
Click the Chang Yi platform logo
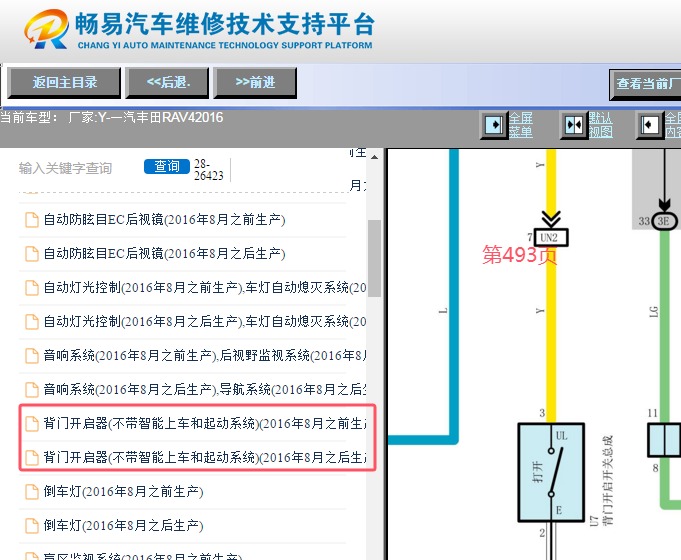coord(46,29)
